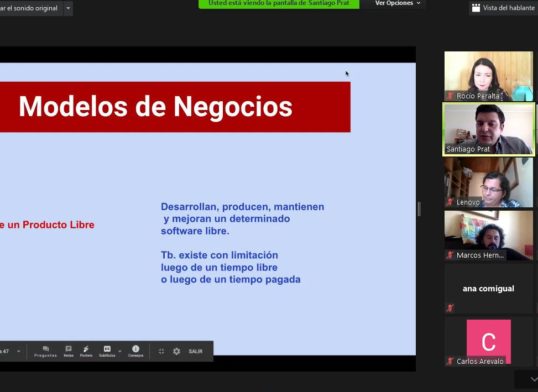The image size is (538, 392).
Task: Activate the laser Puntero icon
Action: pos(86,351)
